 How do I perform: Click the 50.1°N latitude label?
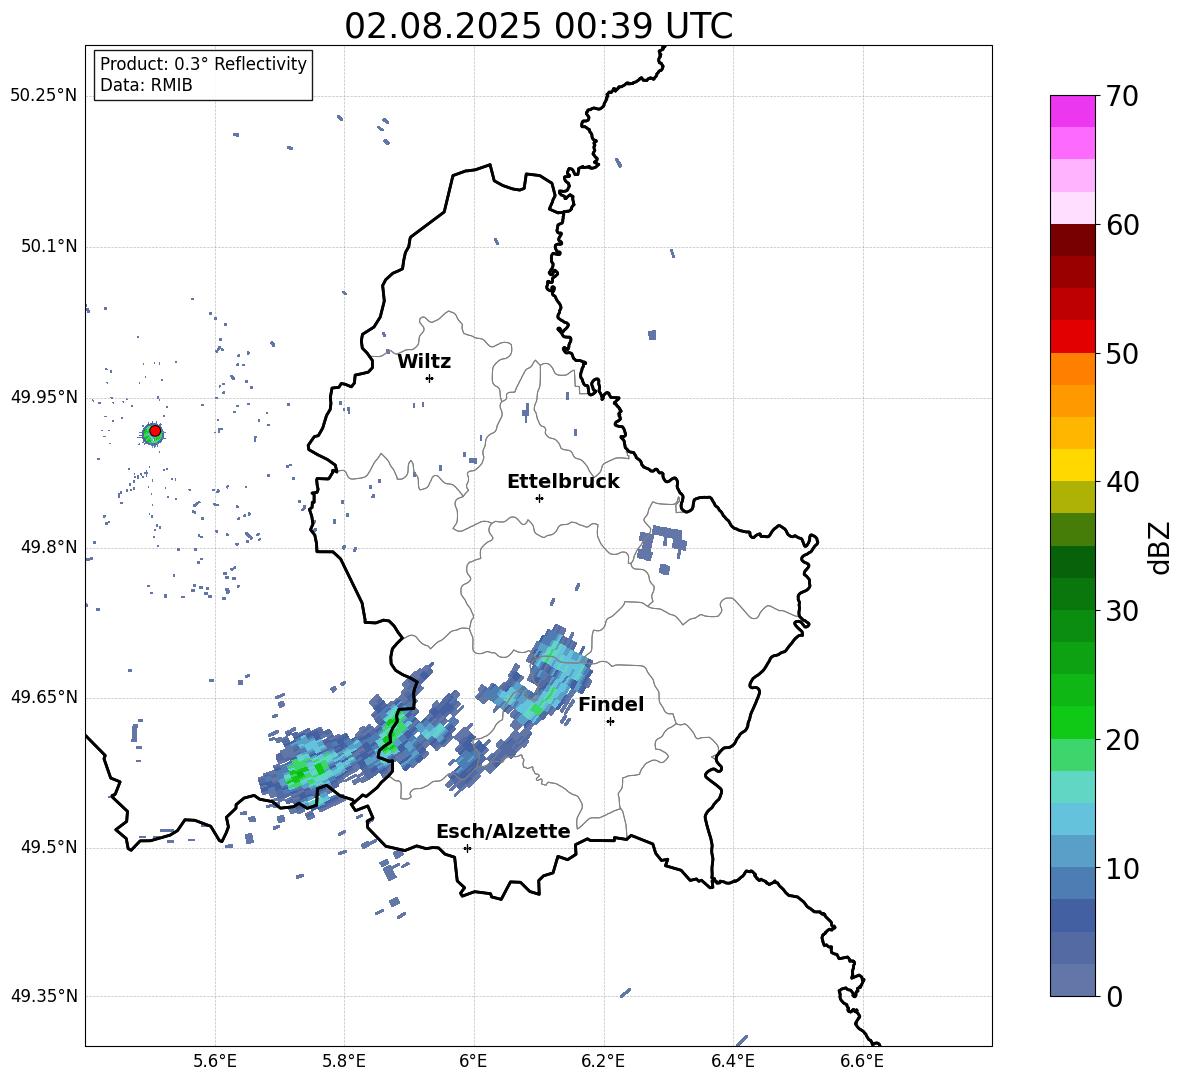49,247
